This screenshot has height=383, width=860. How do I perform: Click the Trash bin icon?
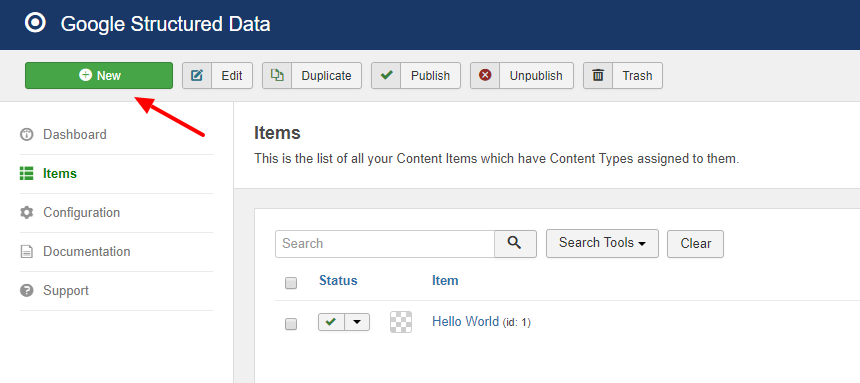click(x=598, y=75)
